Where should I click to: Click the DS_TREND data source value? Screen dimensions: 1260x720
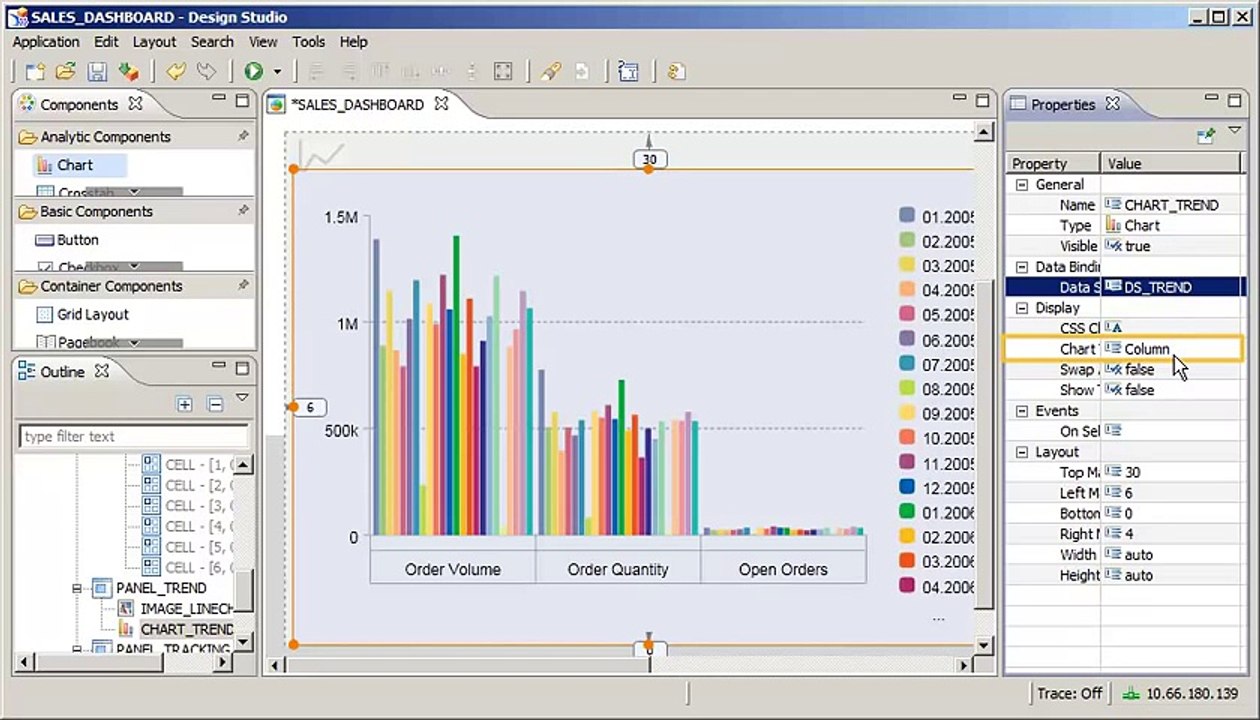[x=1157, y=287]
